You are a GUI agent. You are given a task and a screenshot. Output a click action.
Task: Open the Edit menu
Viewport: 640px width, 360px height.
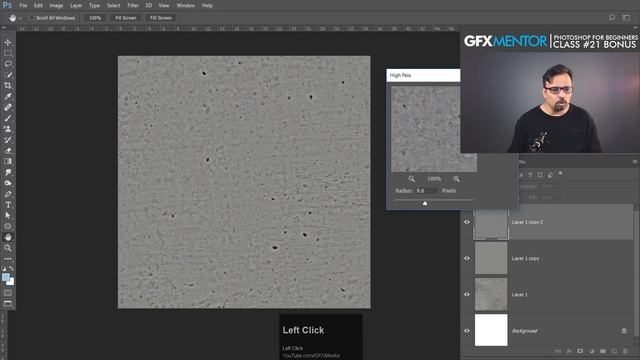38,5
